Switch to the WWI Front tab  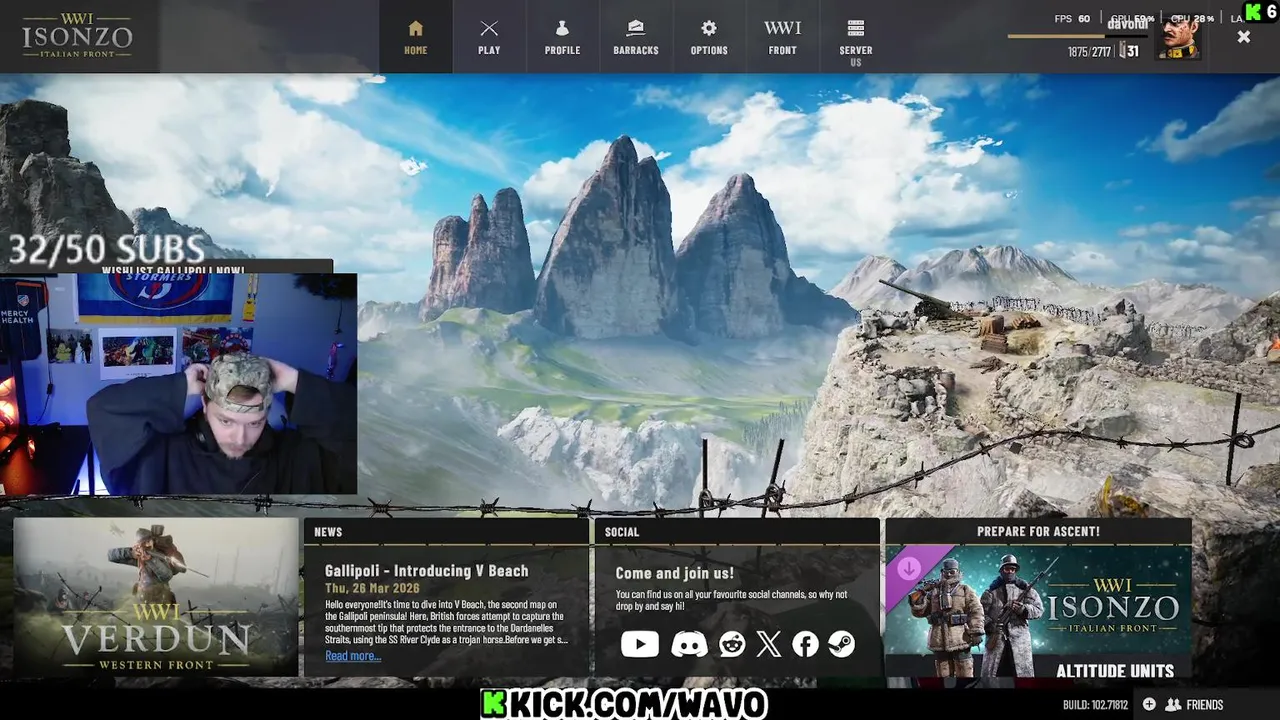tap(782, 37)
